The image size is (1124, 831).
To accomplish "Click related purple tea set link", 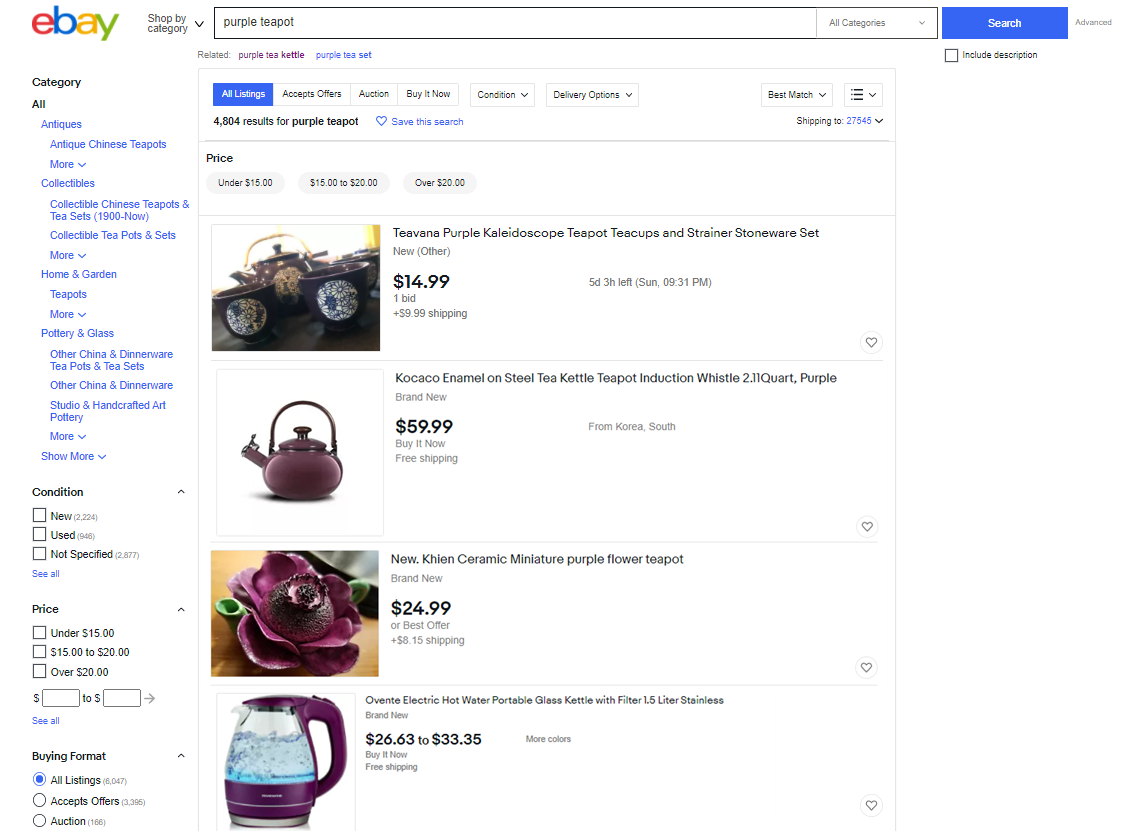I will pyautogui.click(x=343, y=55).
